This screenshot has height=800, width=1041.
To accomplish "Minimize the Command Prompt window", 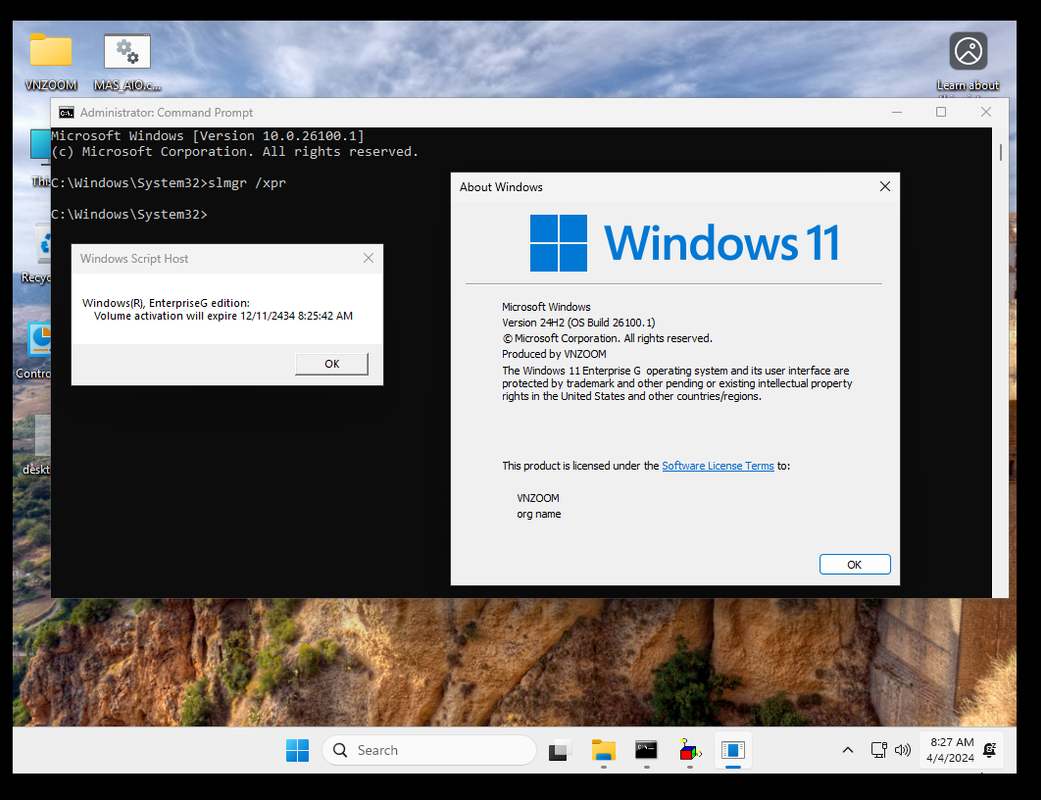I will 897,112.
